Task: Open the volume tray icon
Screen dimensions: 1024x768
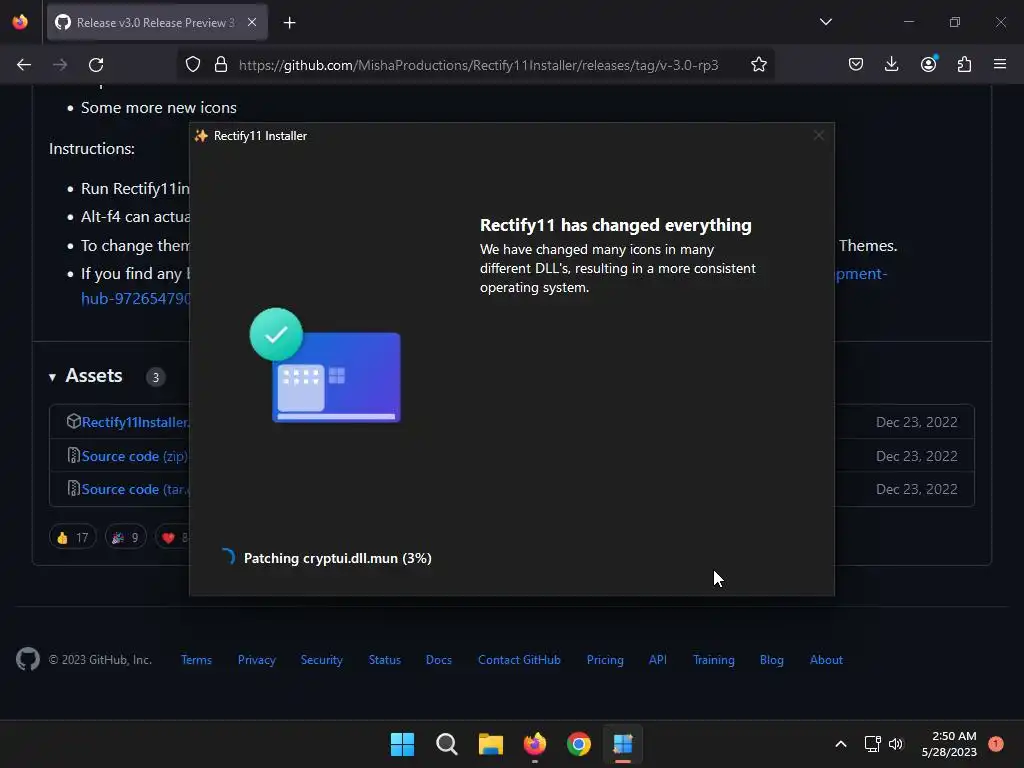Action: tap(895, 744)
